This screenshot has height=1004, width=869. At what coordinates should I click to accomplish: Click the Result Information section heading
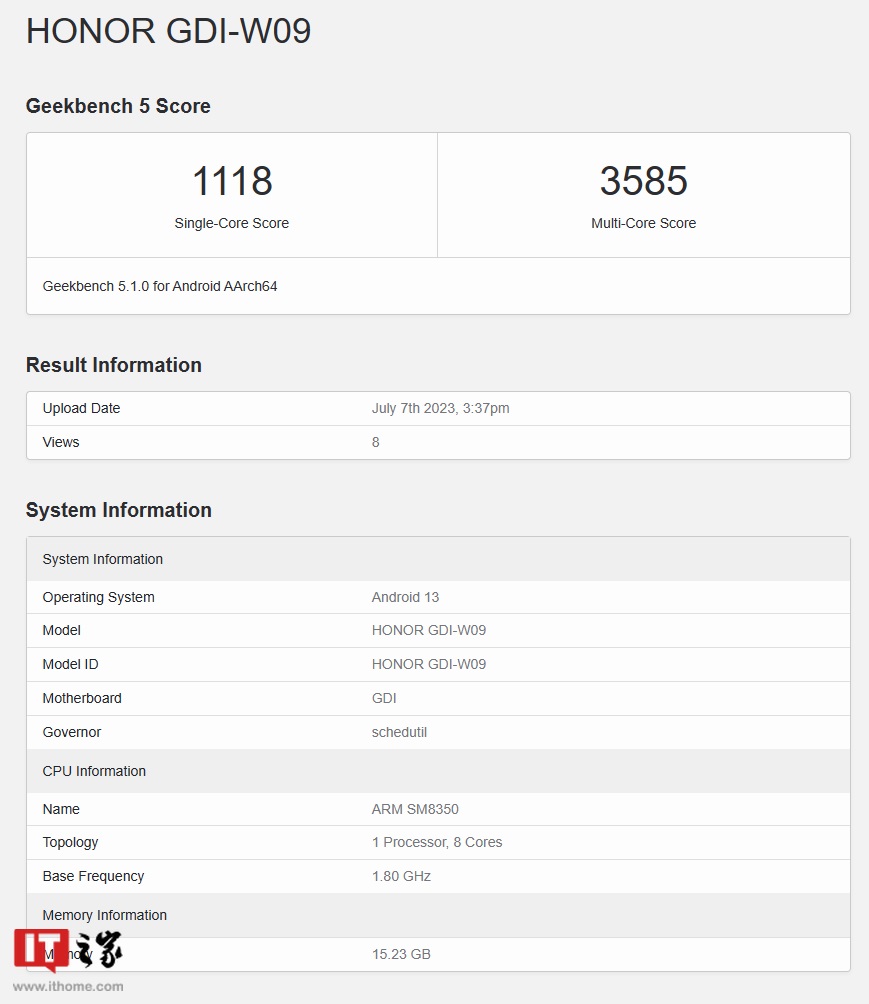pyautogui.click(x=113, y=365)
